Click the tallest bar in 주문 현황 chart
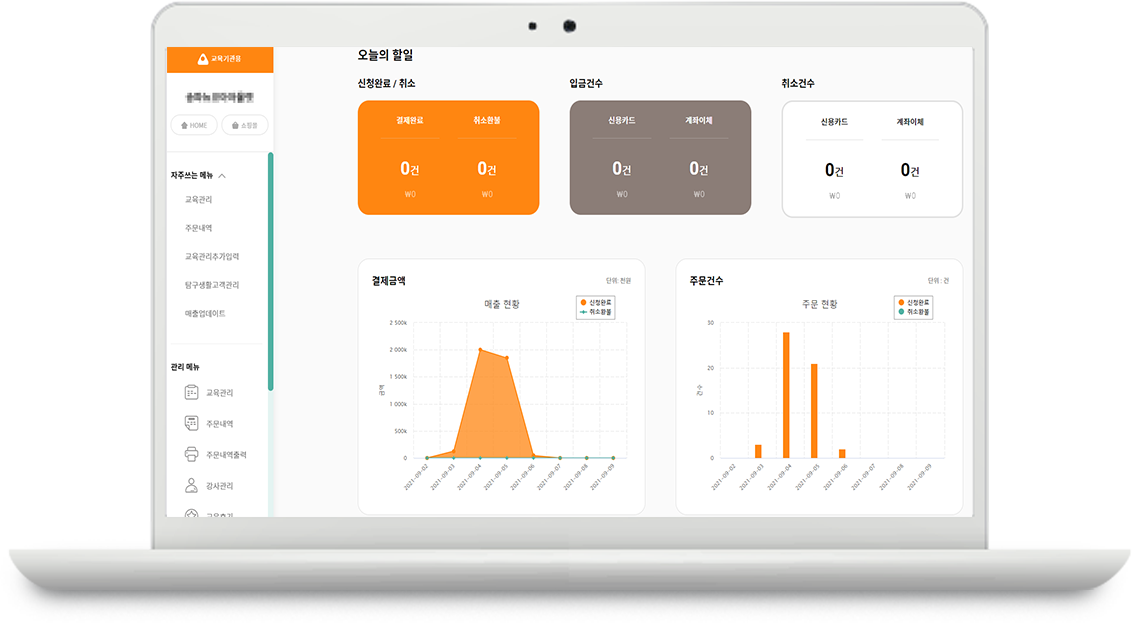The height and width of the screenshot is (623, 1132). (786, 394)
